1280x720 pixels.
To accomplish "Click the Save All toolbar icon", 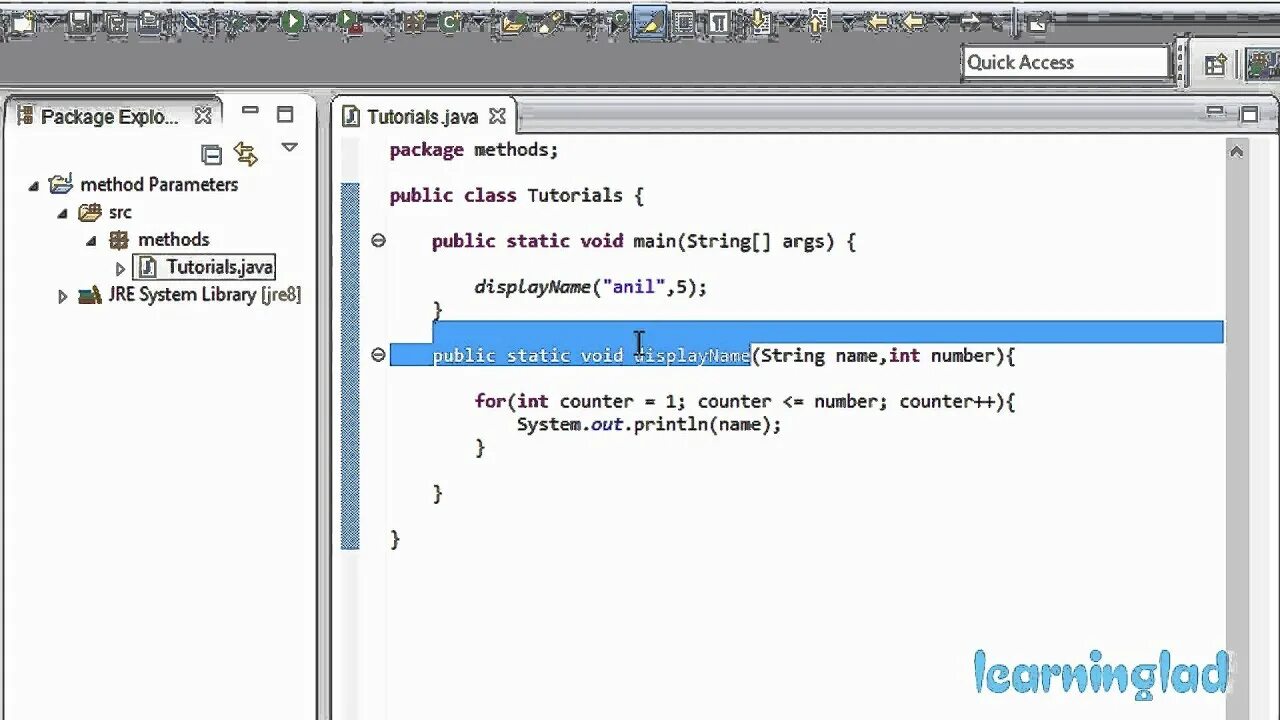I will [x=116, y=22].
